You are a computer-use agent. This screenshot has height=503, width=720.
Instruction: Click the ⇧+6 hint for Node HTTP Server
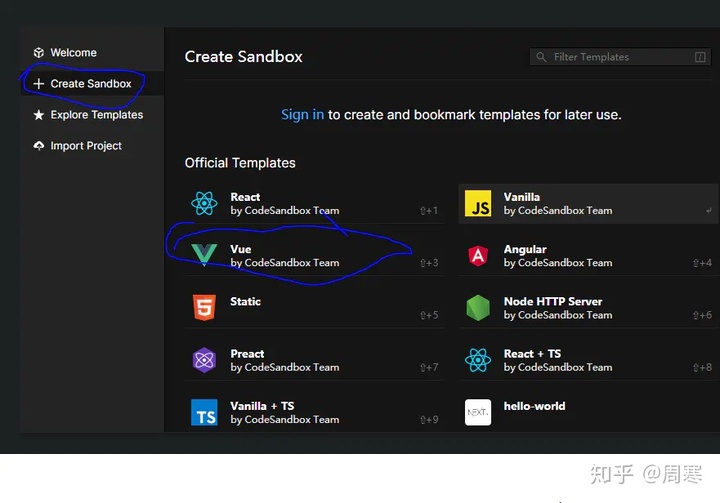pos(702,316)
